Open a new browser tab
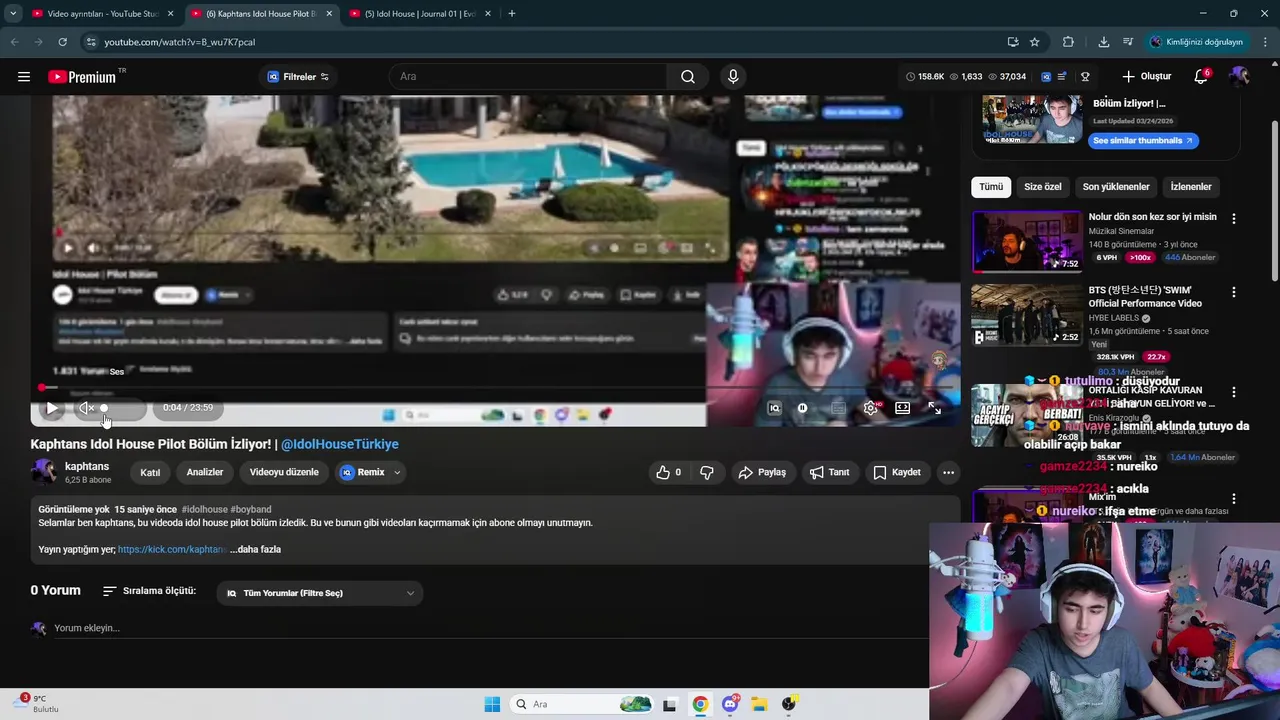 [x=512, y=14]
